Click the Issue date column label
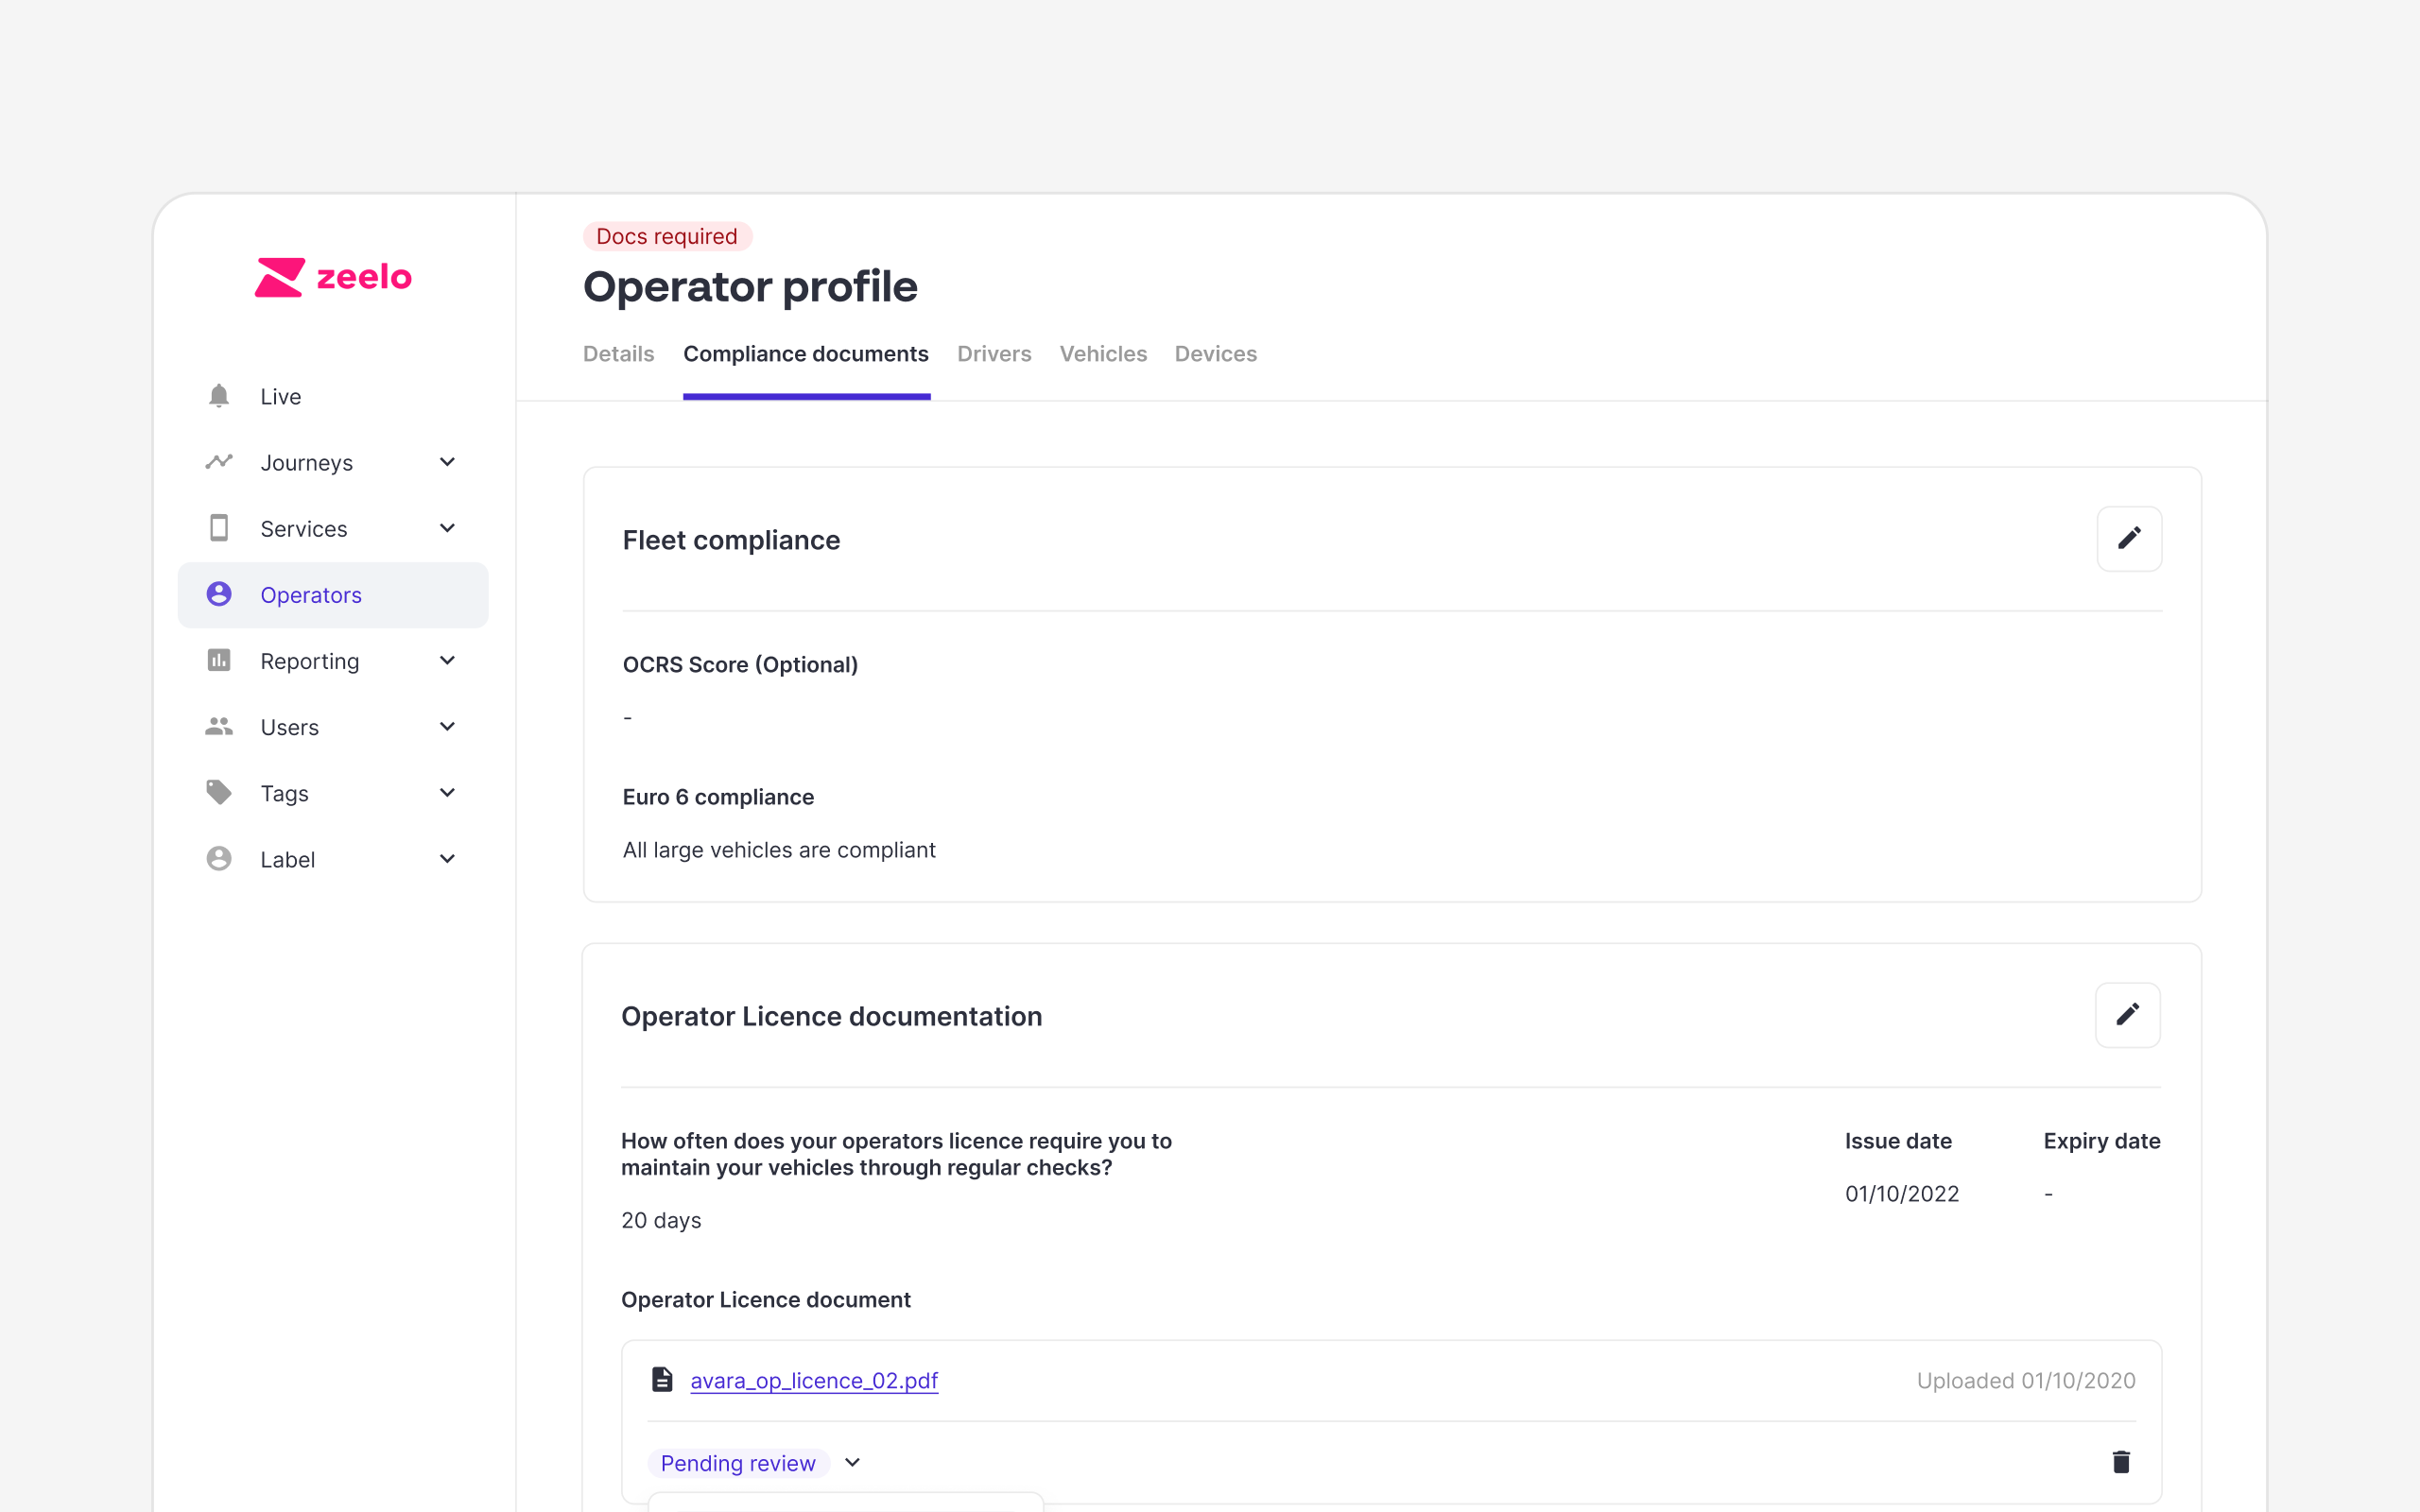 1898,1141
